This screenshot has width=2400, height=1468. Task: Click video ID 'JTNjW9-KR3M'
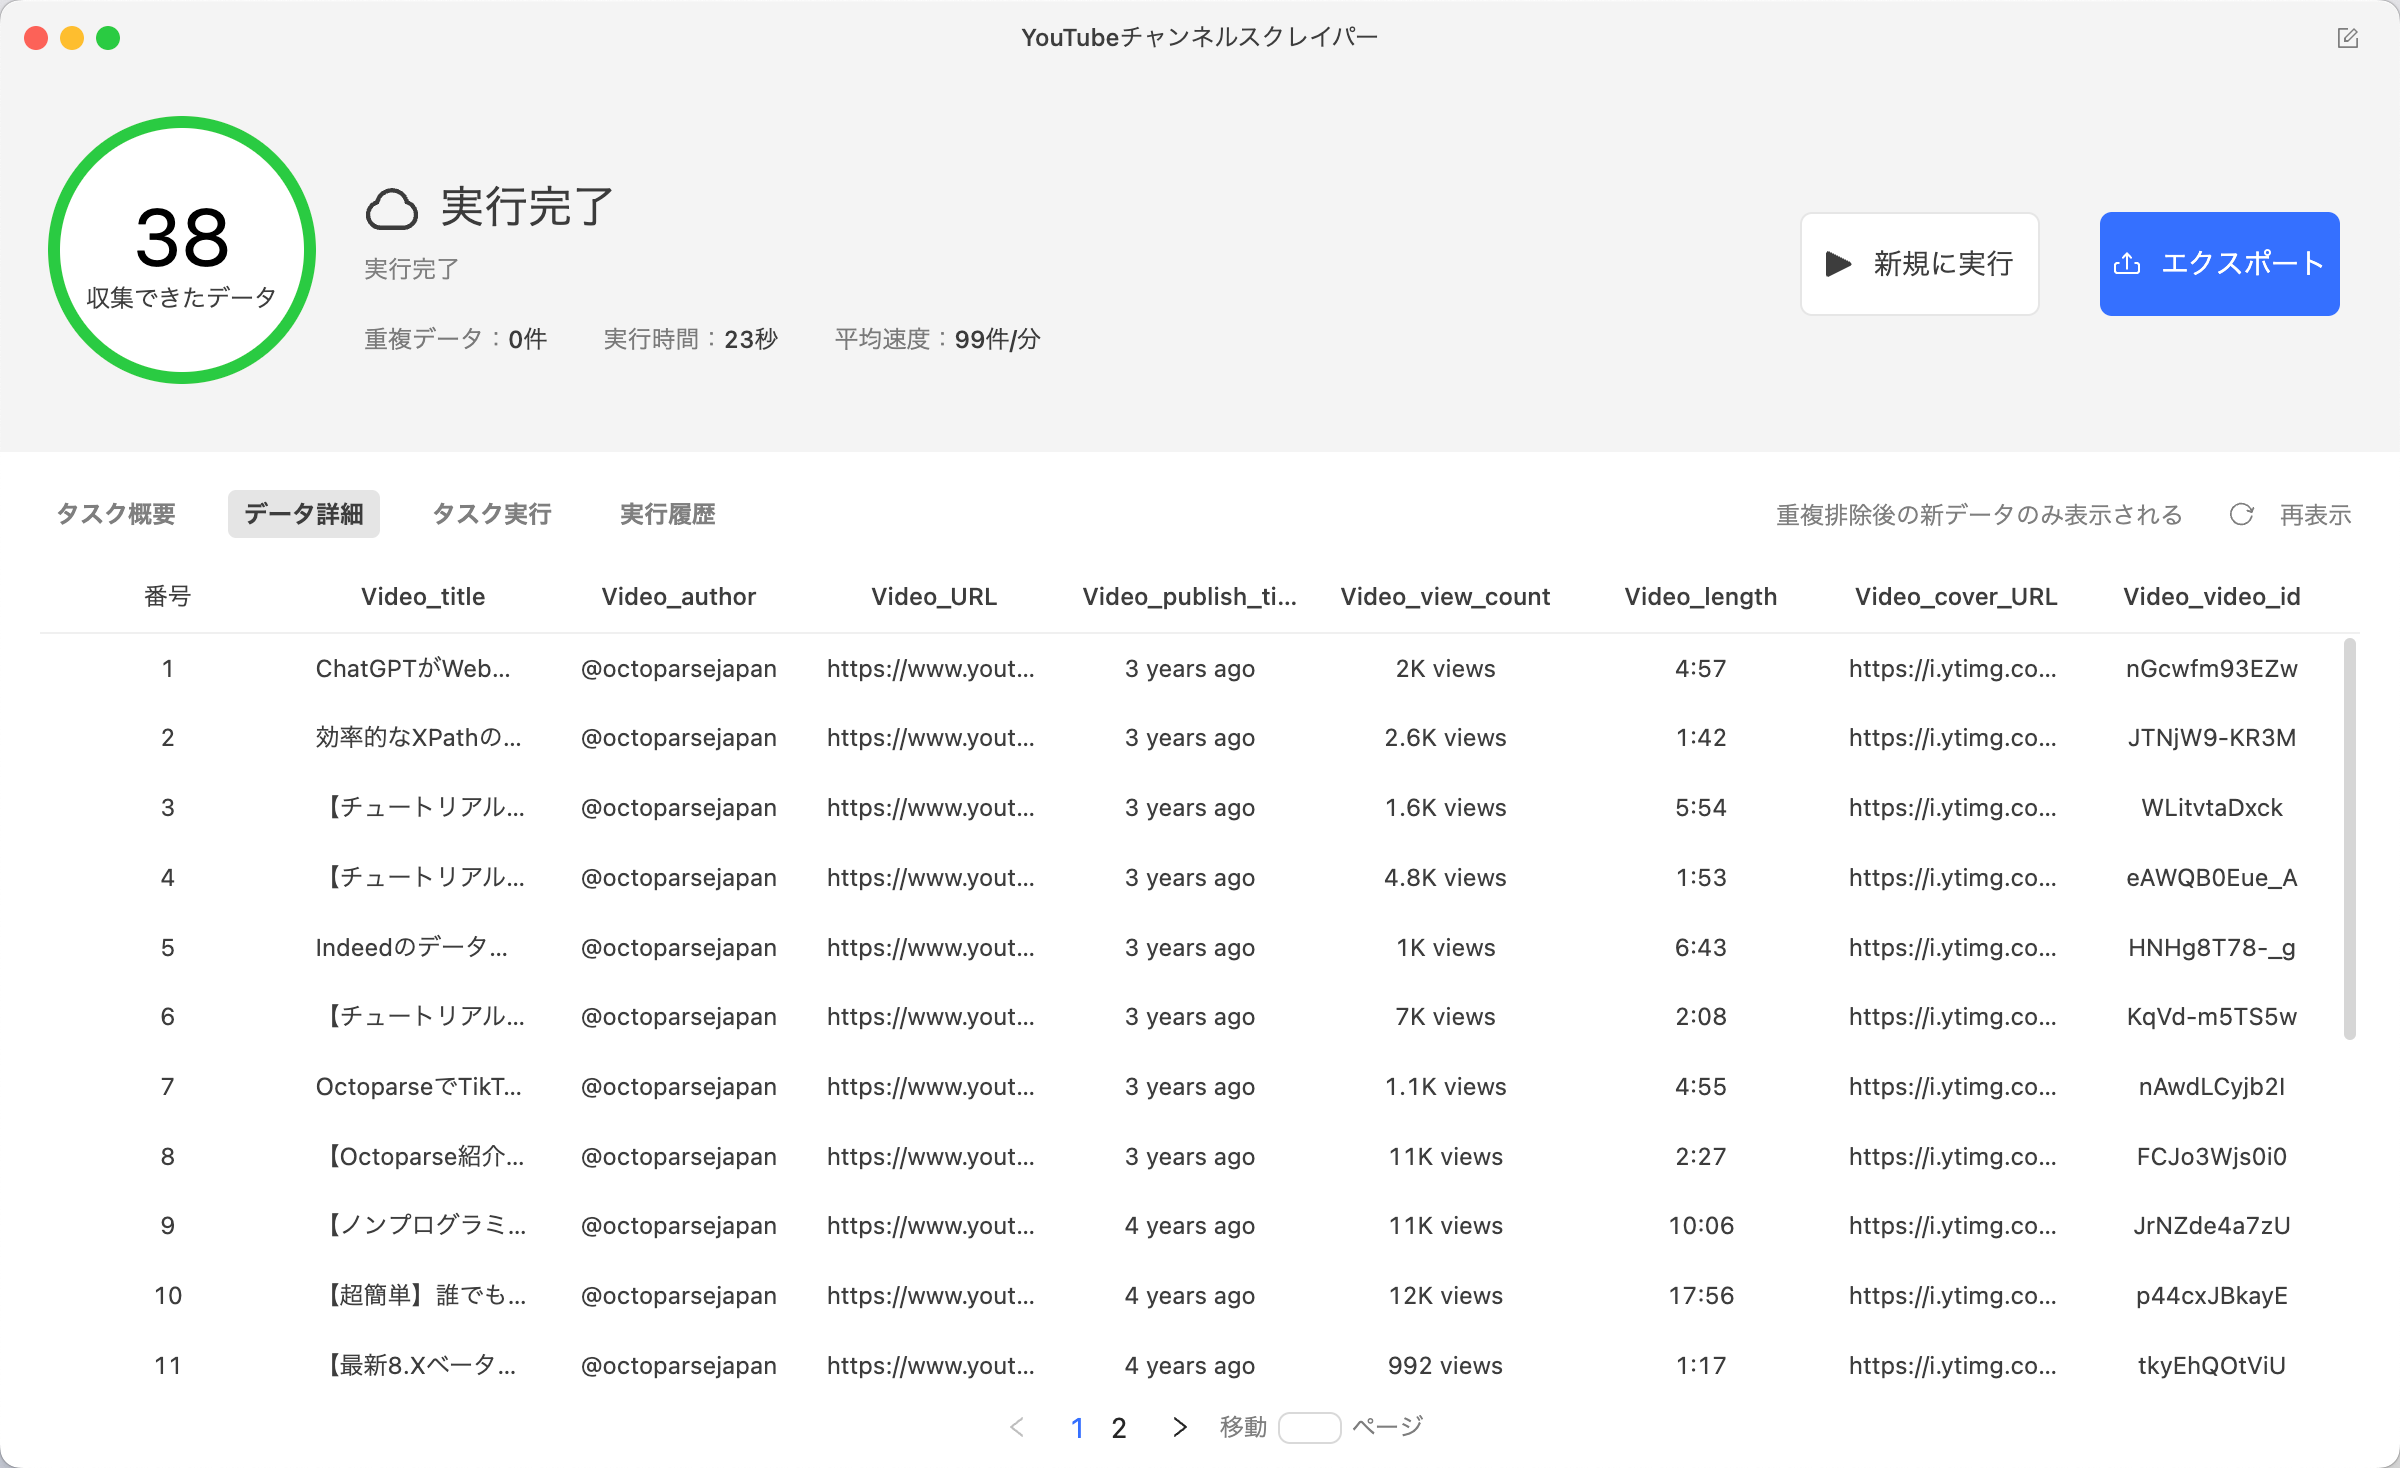pyautogui.click(x=2212, y=738)
